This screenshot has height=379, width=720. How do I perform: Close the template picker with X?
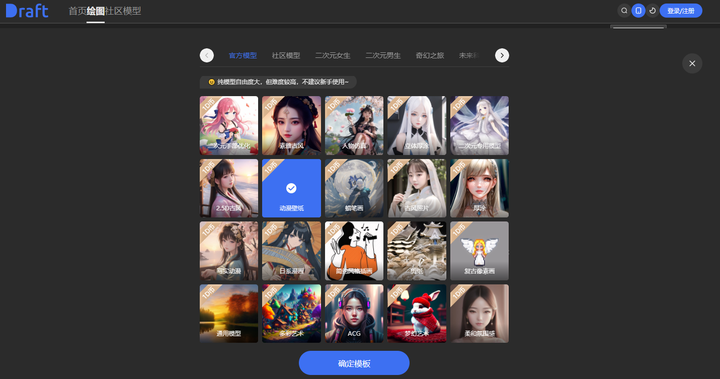click(x=692, y=63)
